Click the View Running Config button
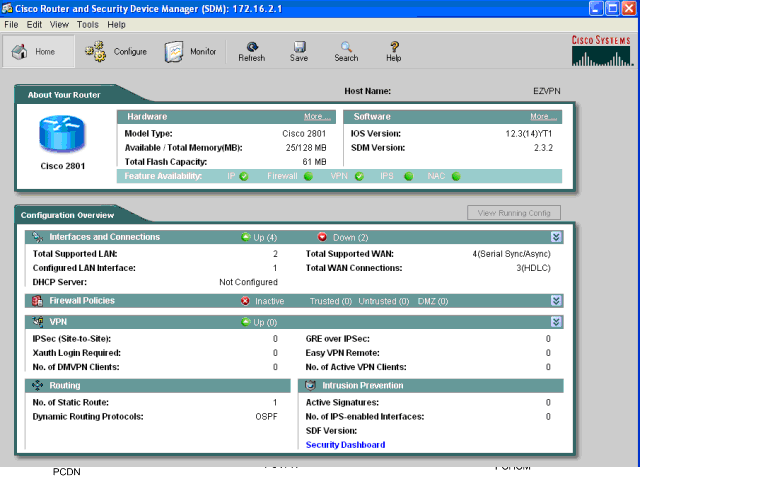This screenshot has height=480, width=768. [514, 213]
